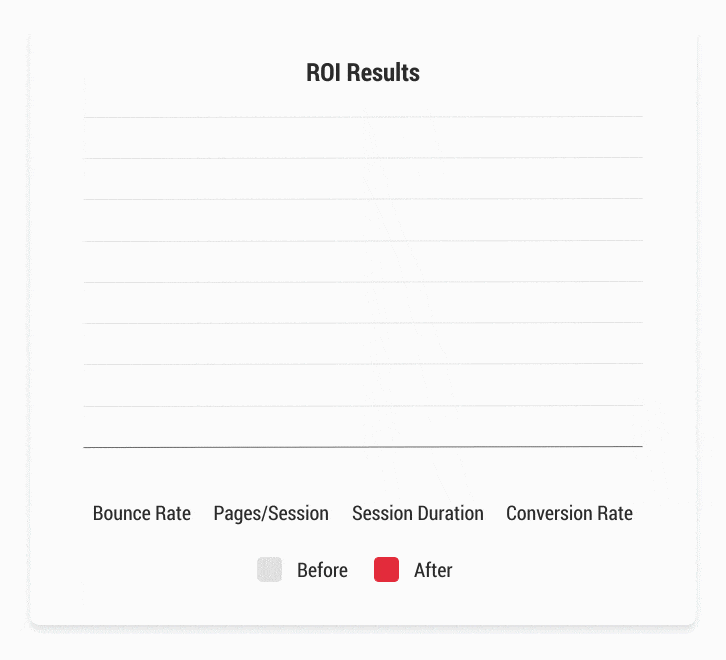Click the empty plot area above Conversion Rate

point(569,282)
